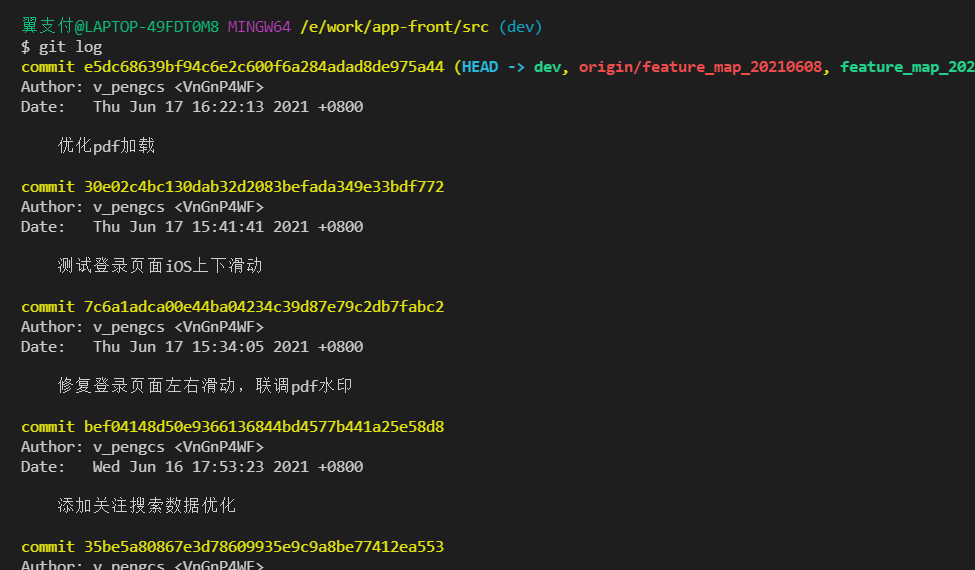The height and width of the screenshot is (570, 975).
Task: Click commit hash 7c6a1adca00e44ba04234c39d87e79c2db7fabc2
Action: coord(264,307)
